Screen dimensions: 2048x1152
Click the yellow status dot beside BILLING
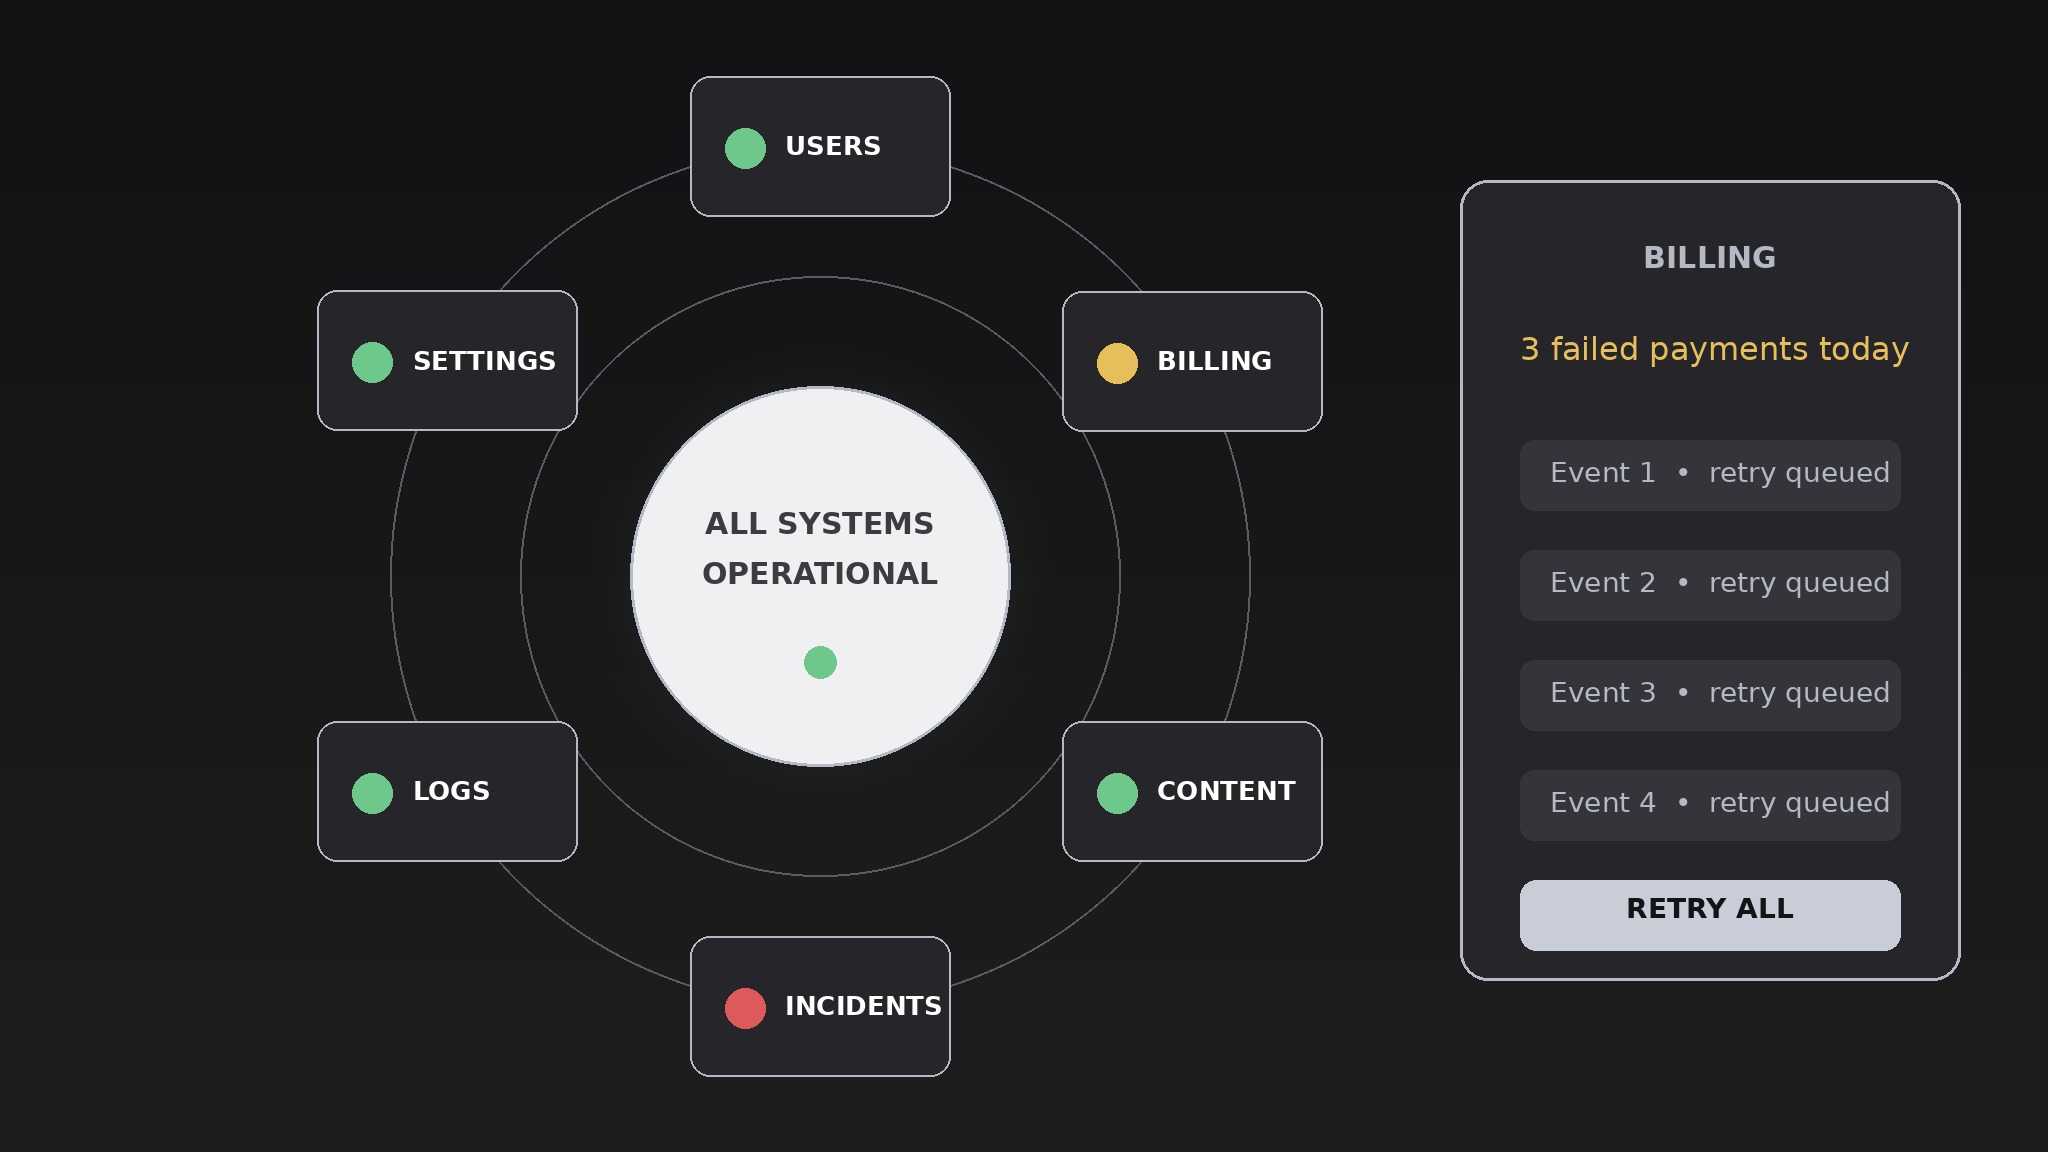pyautogui.click(x=1117, y=363)
